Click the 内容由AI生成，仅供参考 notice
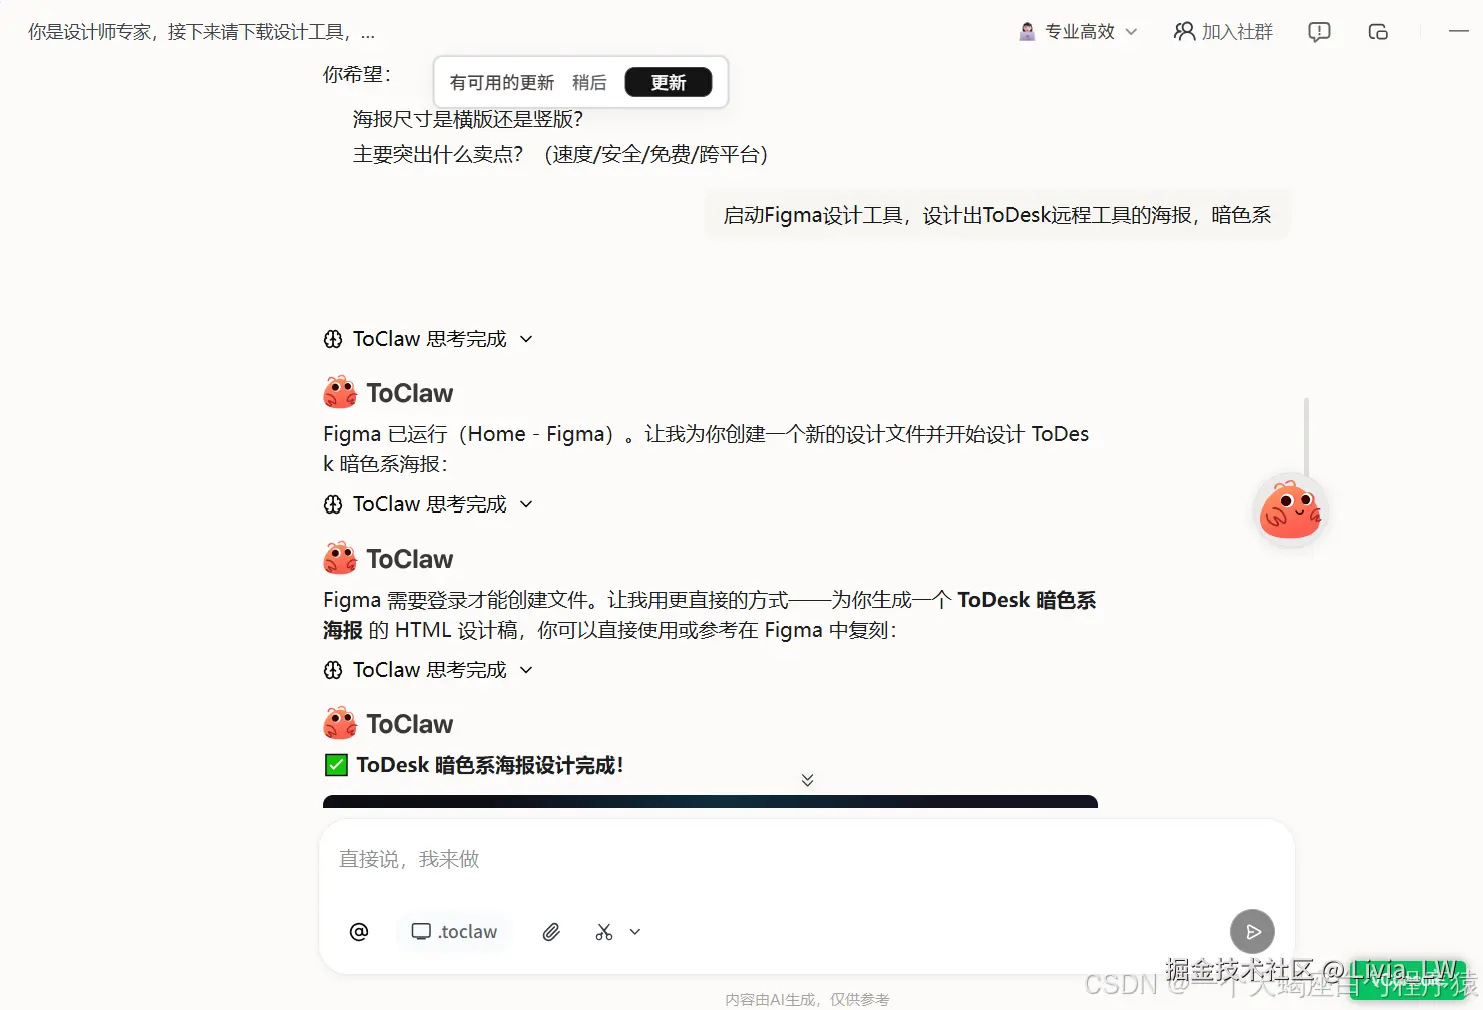Viewport: 1483px width, 1010px height. pos(807,999)
